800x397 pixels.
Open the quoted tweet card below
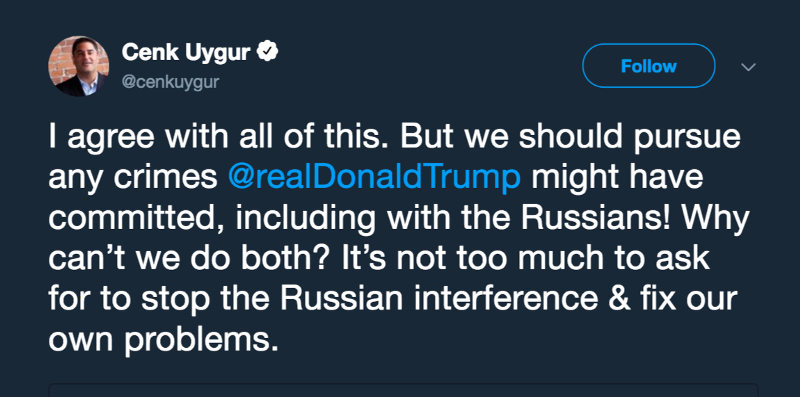(x=403, y=390)
